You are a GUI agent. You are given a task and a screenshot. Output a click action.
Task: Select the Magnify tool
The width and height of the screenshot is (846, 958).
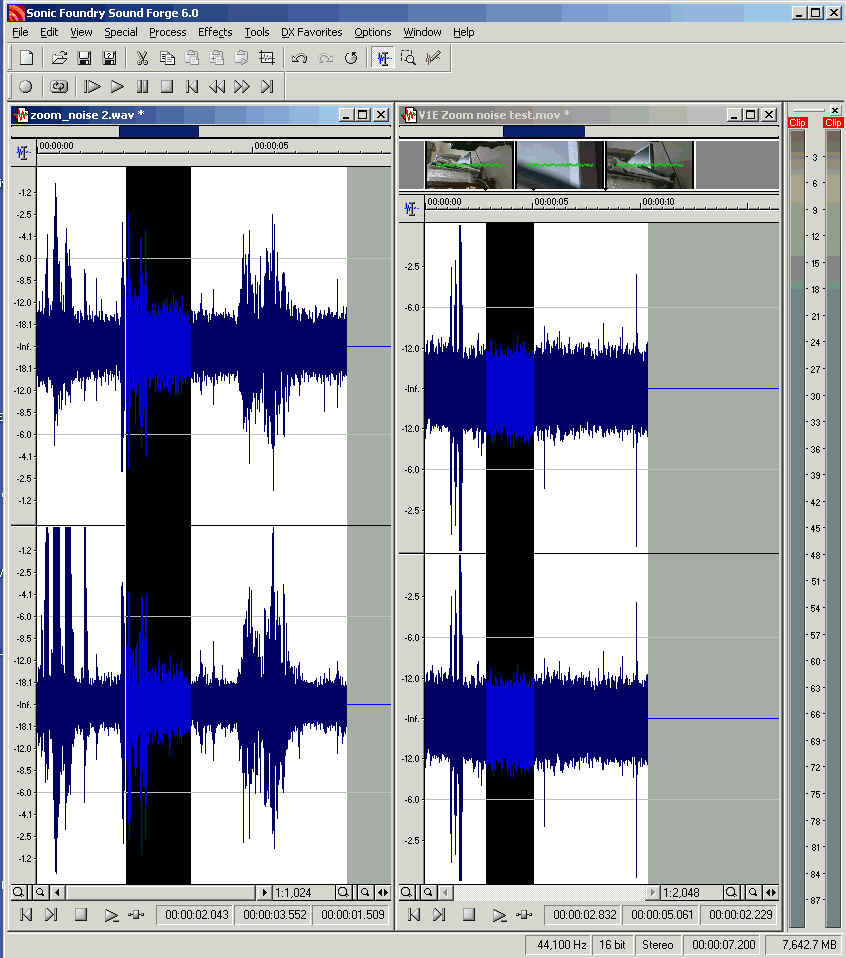pyautogui.click(x=408, y=58)
